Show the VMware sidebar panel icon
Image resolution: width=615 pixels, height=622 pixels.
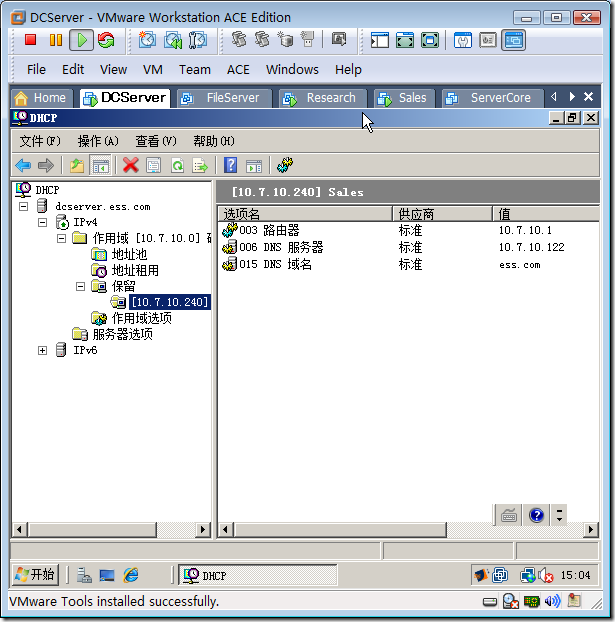pyautogui.click(x=380, y=40)
